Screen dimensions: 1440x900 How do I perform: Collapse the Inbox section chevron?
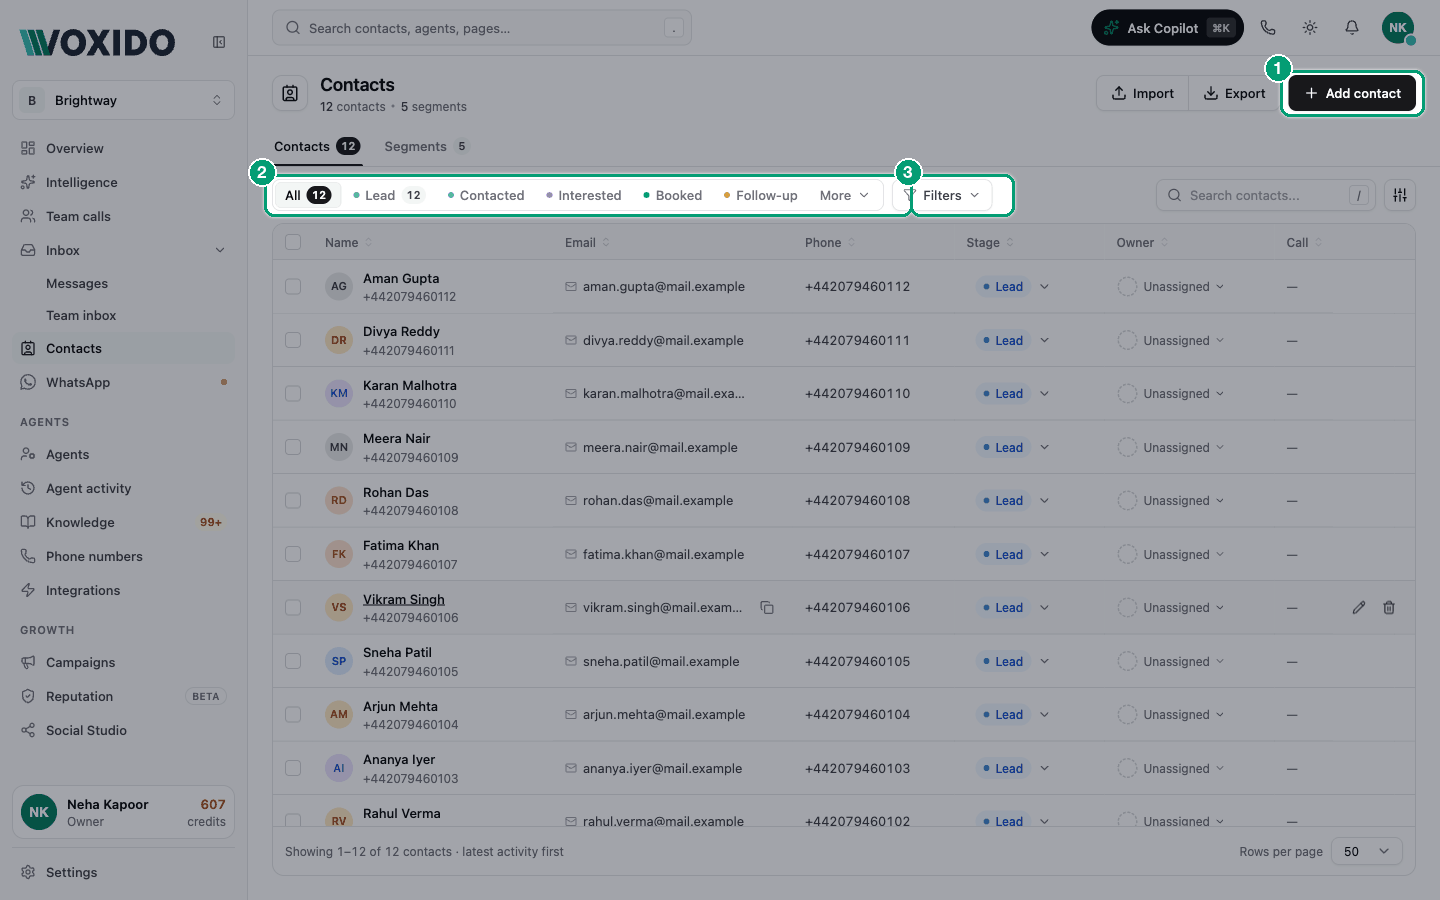coord(220,250)
